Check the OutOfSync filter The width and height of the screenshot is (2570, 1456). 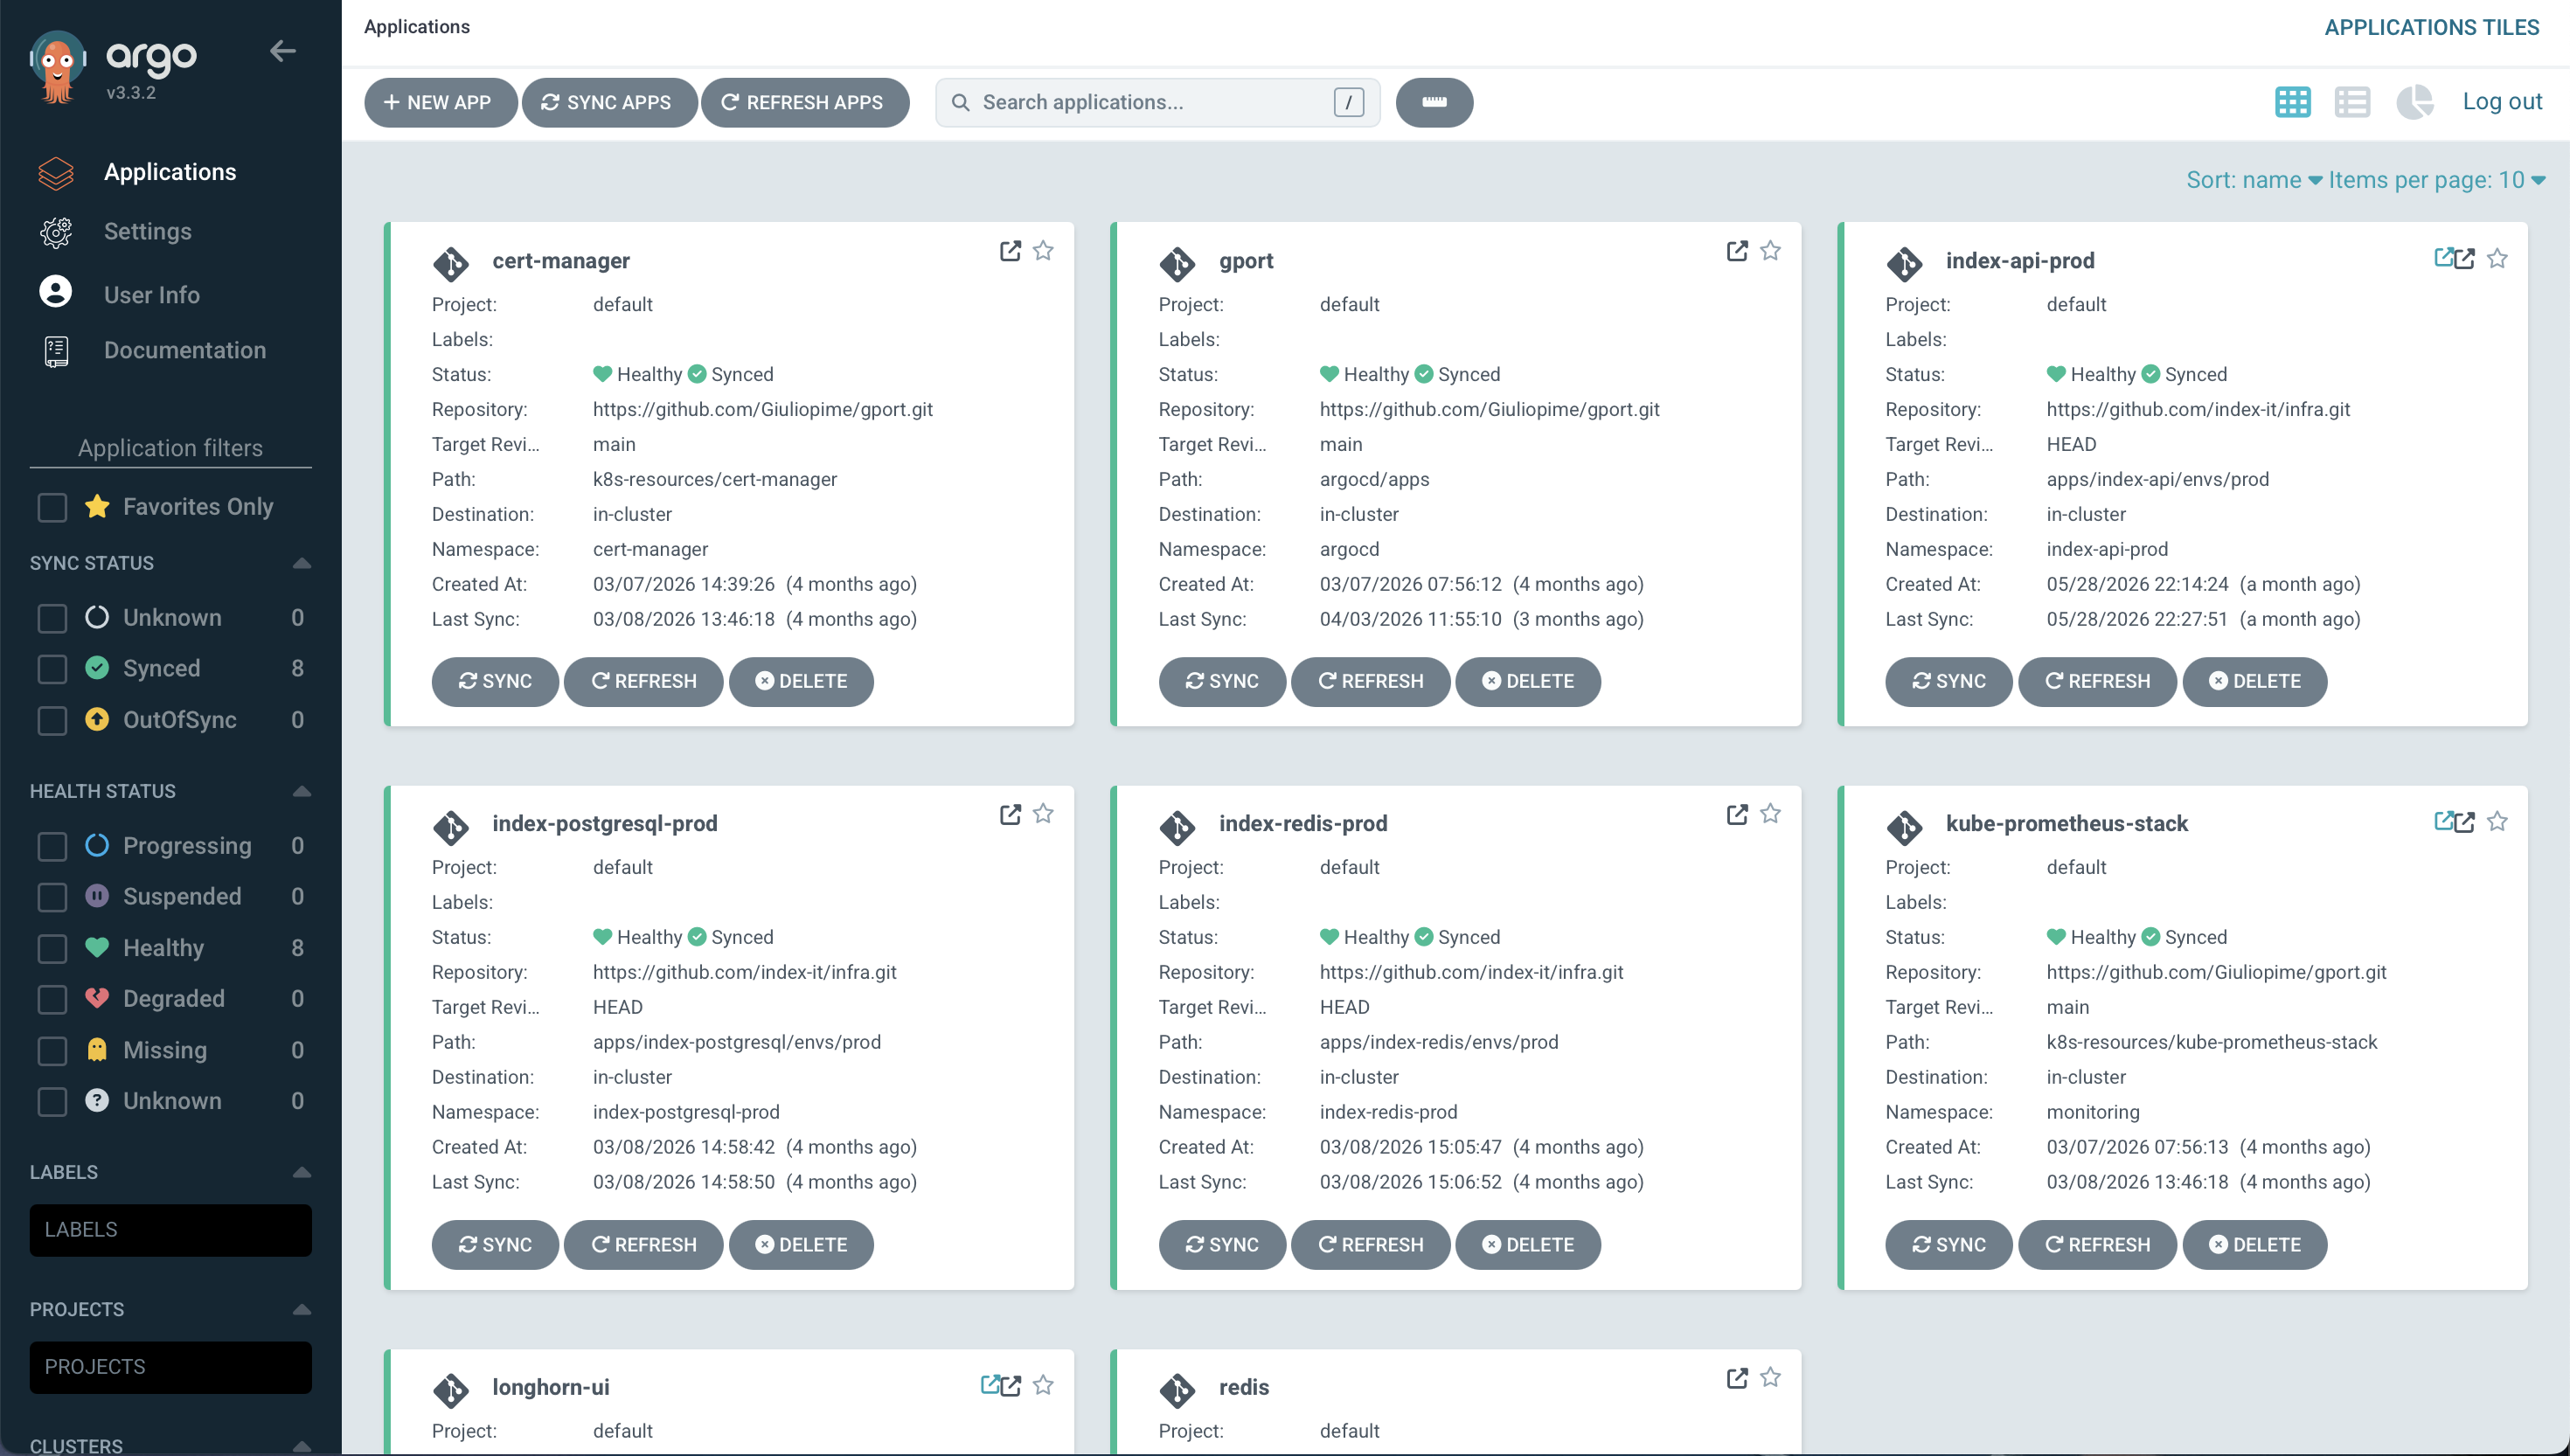52,720
